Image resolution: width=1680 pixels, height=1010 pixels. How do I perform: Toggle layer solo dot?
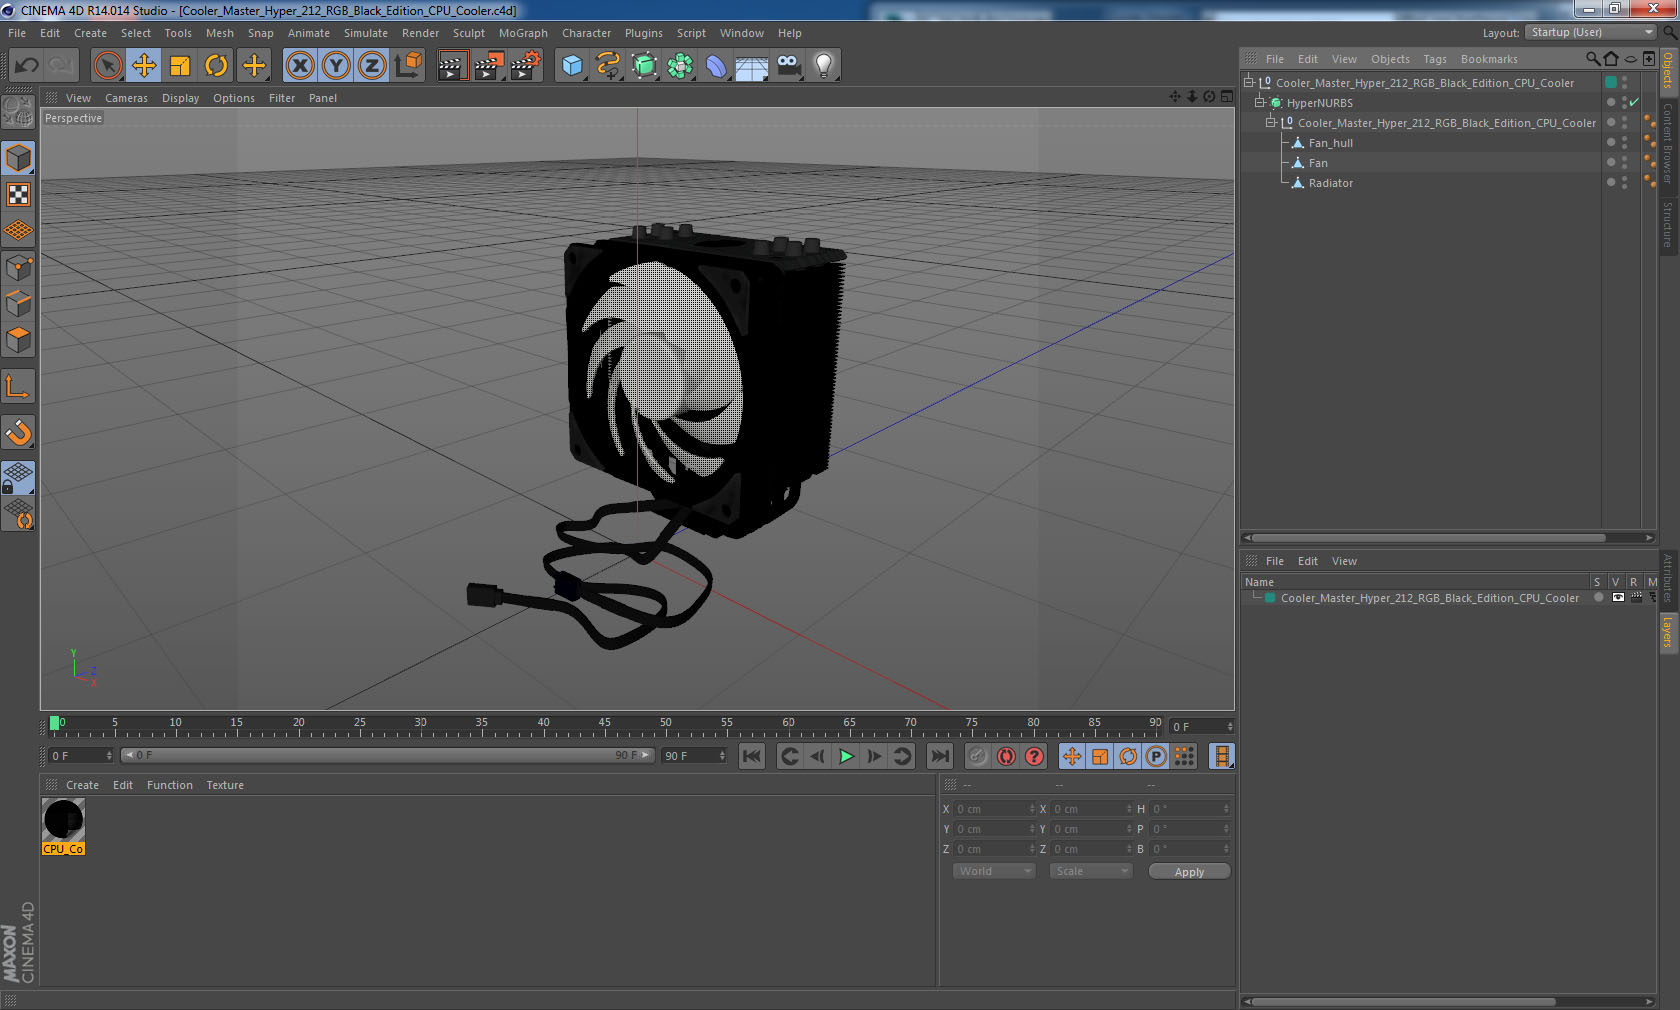point(1599,598)
